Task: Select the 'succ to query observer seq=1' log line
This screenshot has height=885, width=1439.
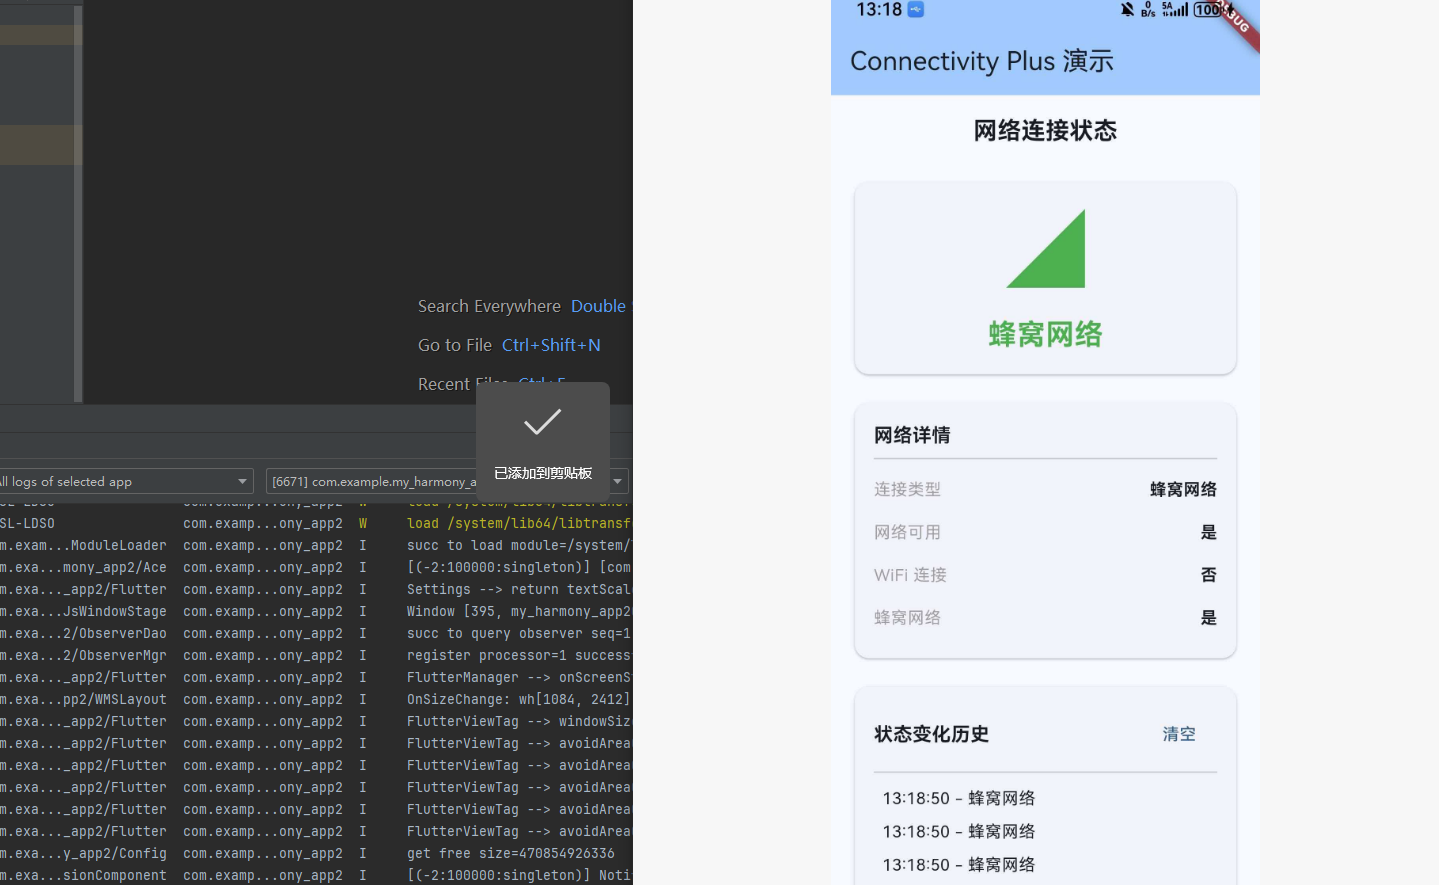Action: (x=519, y=633)
